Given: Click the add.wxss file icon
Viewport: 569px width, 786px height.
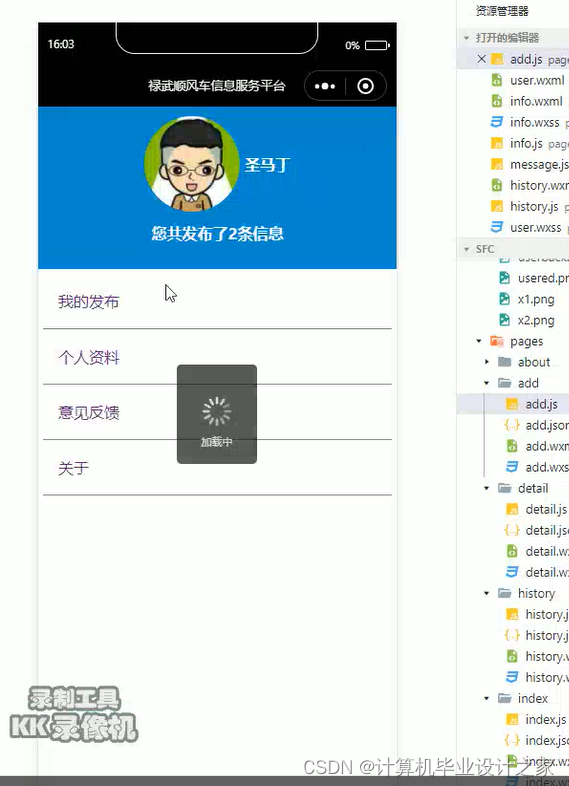Looking at the screenshot, I should pos(512,467).
